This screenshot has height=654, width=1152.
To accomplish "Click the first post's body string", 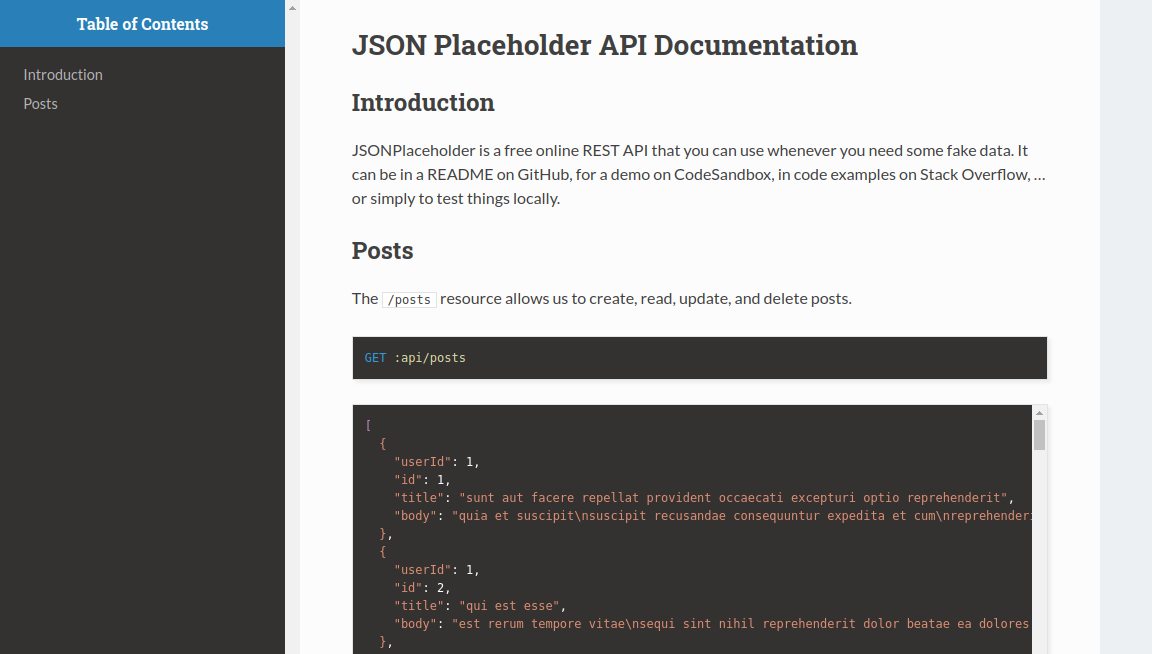I will 740,516.
